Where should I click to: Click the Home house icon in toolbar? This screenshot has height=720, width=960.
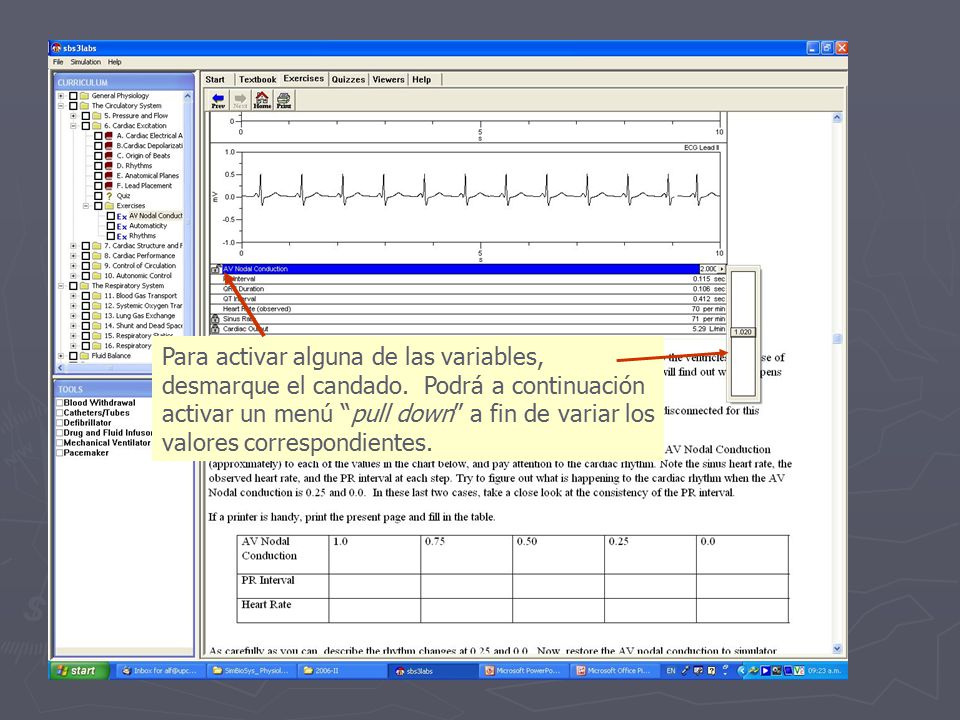[262, 100]
